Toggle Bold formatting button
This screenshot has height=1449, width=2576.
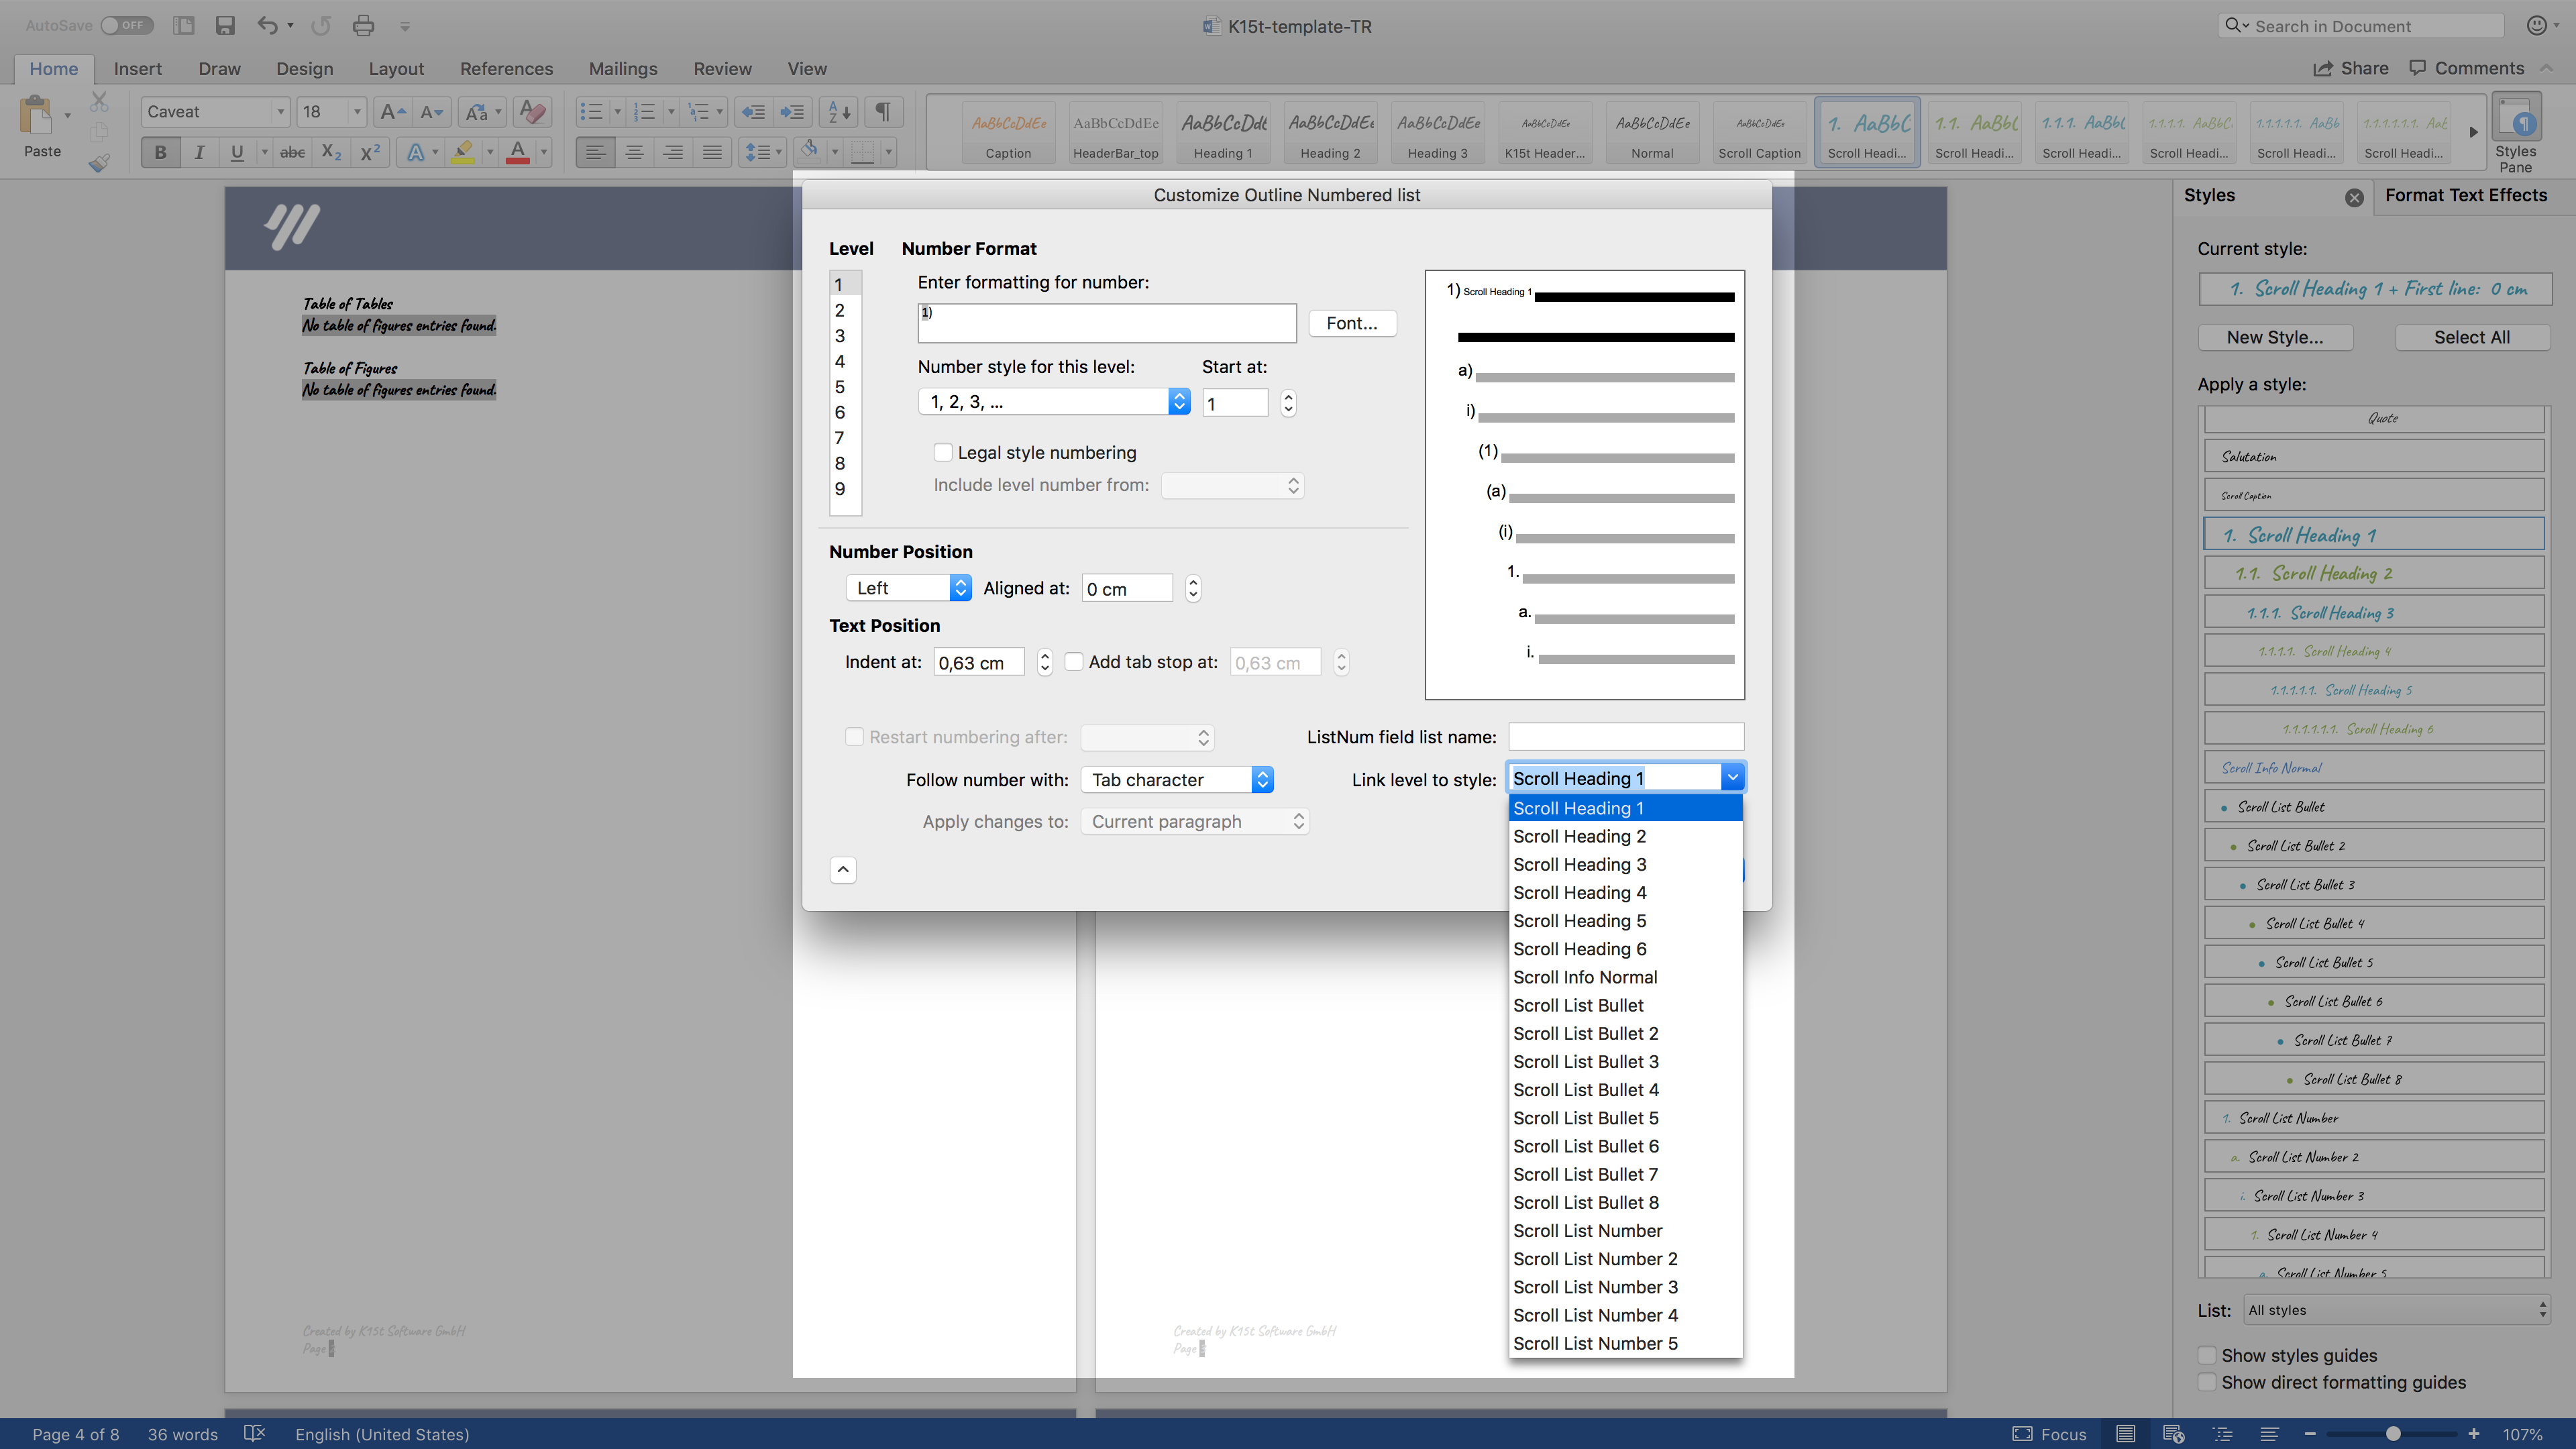[160, 152]
